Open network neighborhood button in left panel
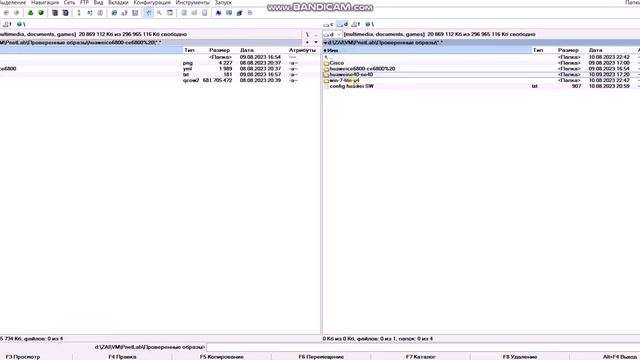Viewport: 640px width, 360px height. 21,24
